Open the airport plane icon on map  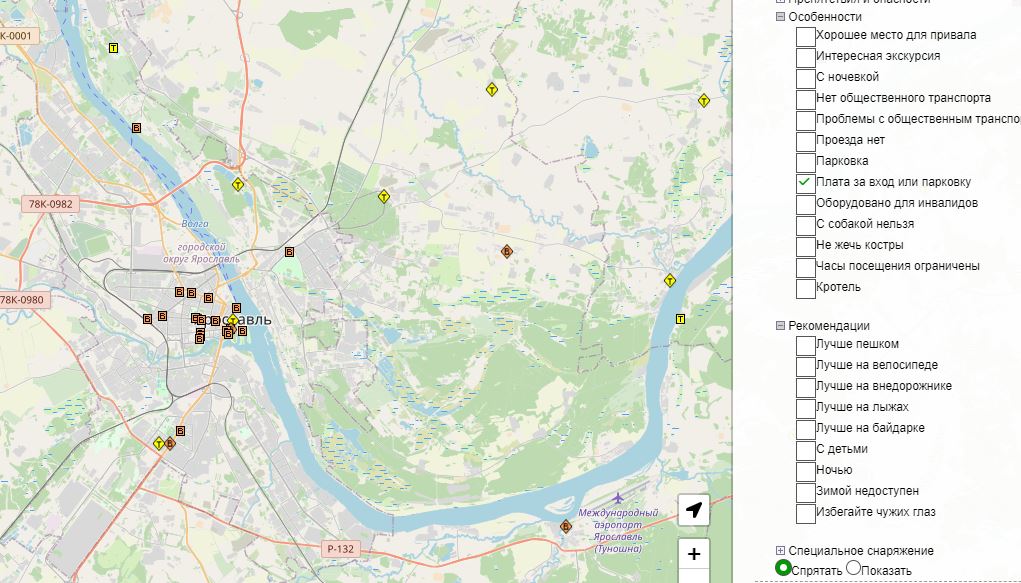[618, 497]
